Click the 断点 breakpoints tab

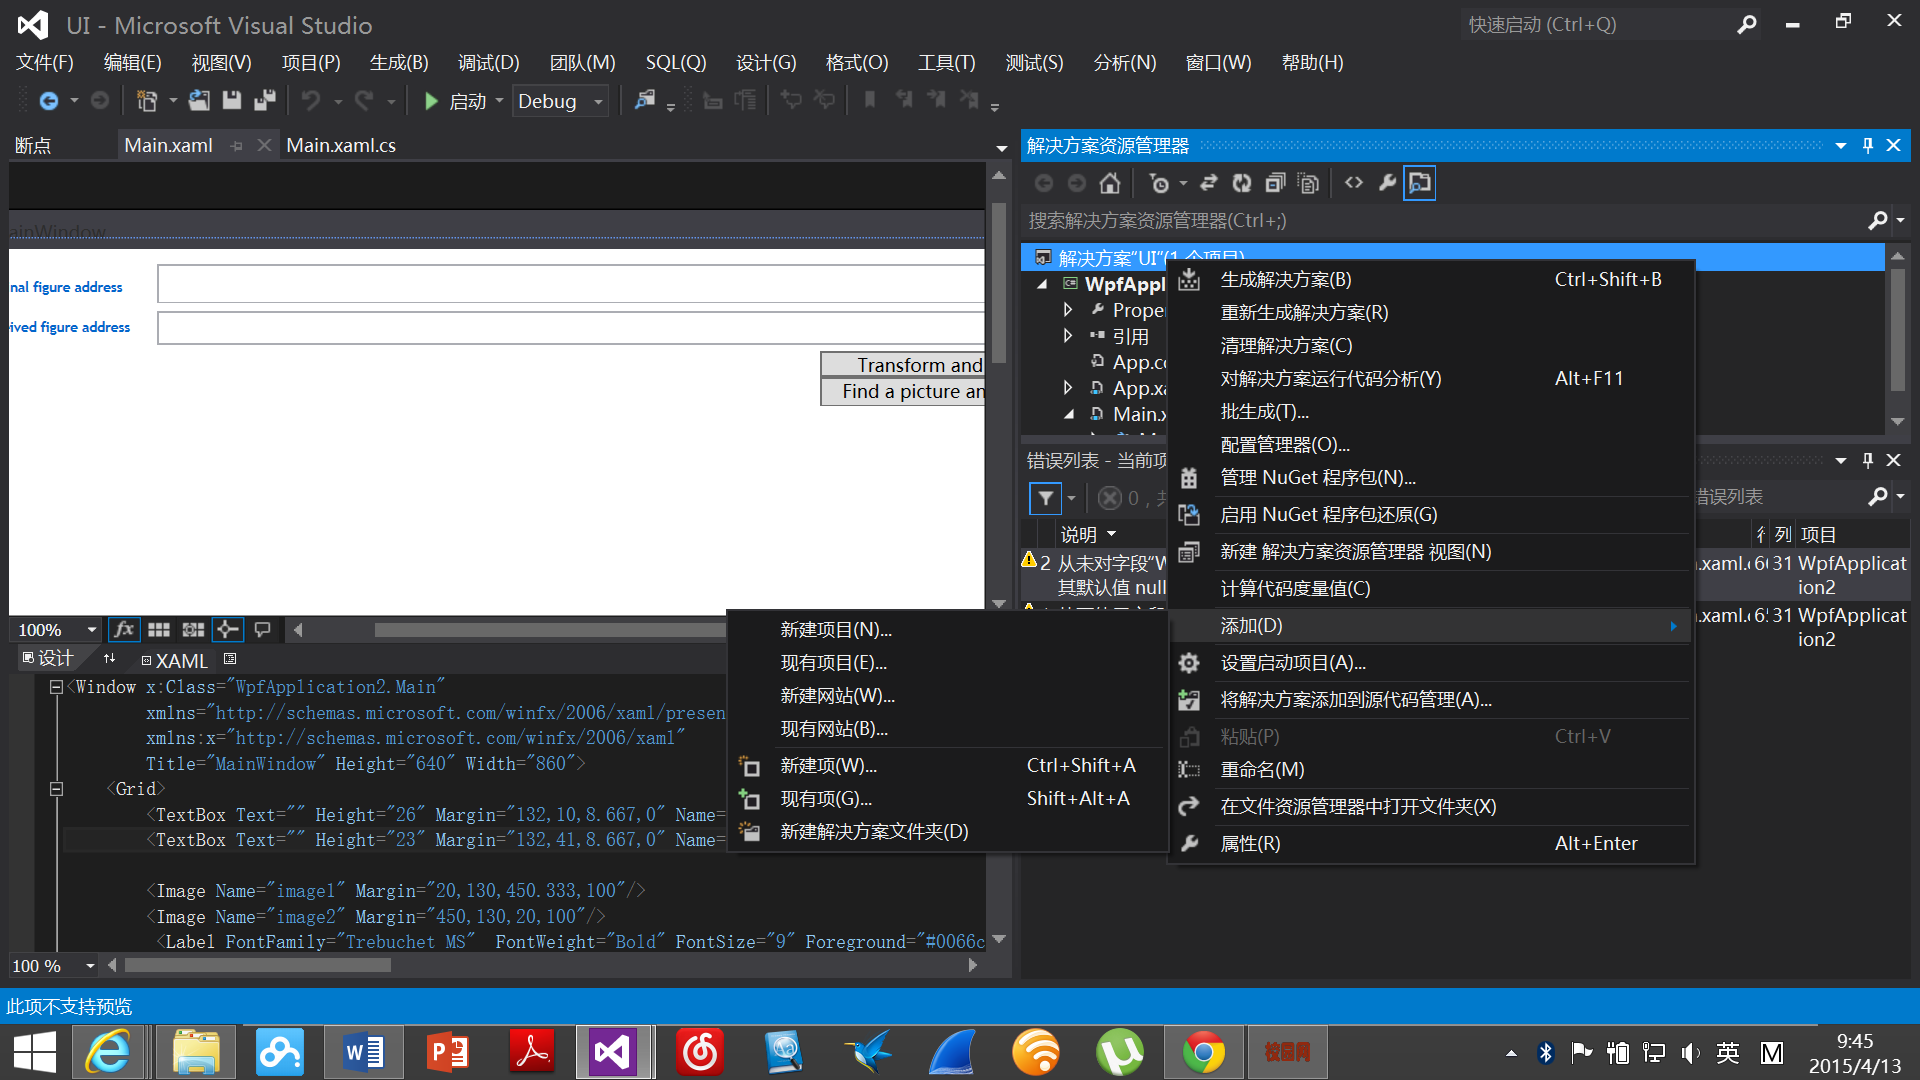coord(33,146)
